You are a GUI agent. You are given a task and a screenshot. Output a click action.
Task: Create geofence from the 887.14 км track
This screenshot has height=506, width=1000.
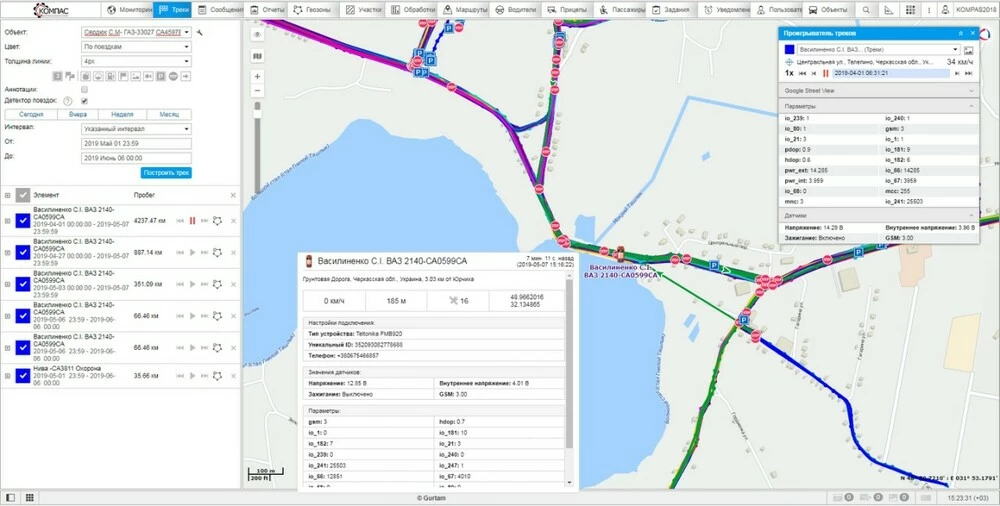pyautogui.click(x=218, y=253)
